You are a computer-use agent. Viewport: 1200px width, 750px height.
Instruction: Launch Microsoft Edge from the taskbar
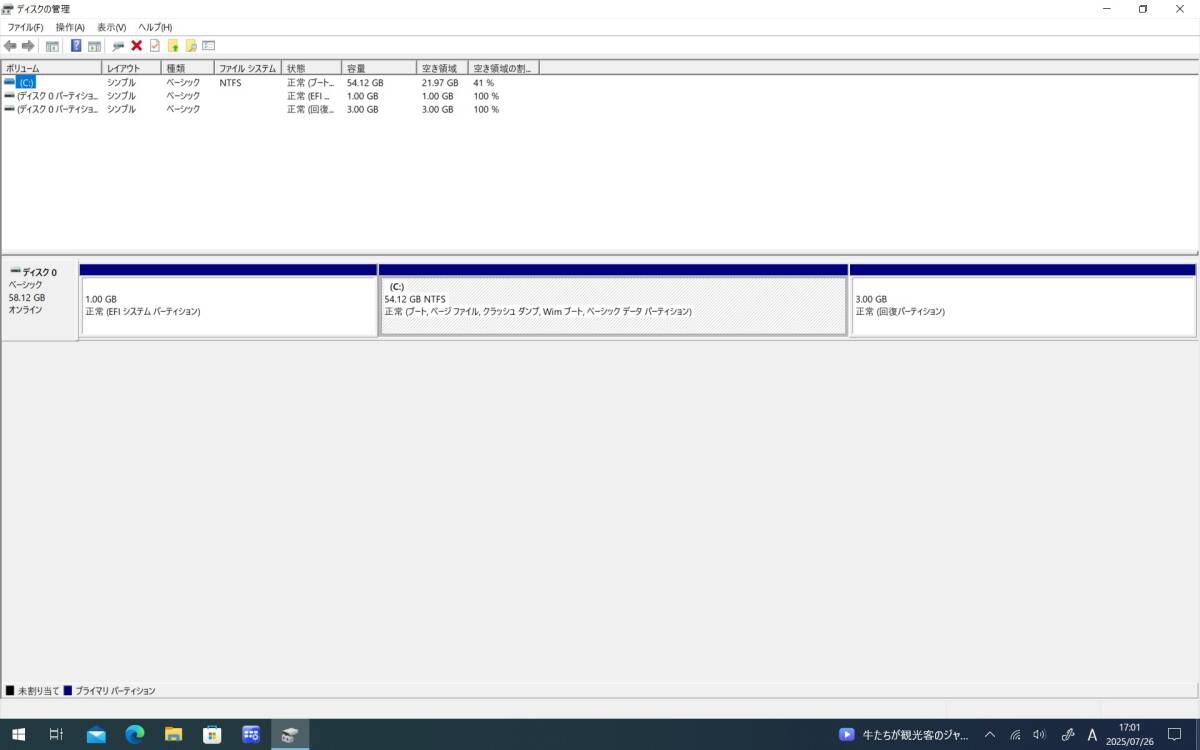tap(135, 734)
